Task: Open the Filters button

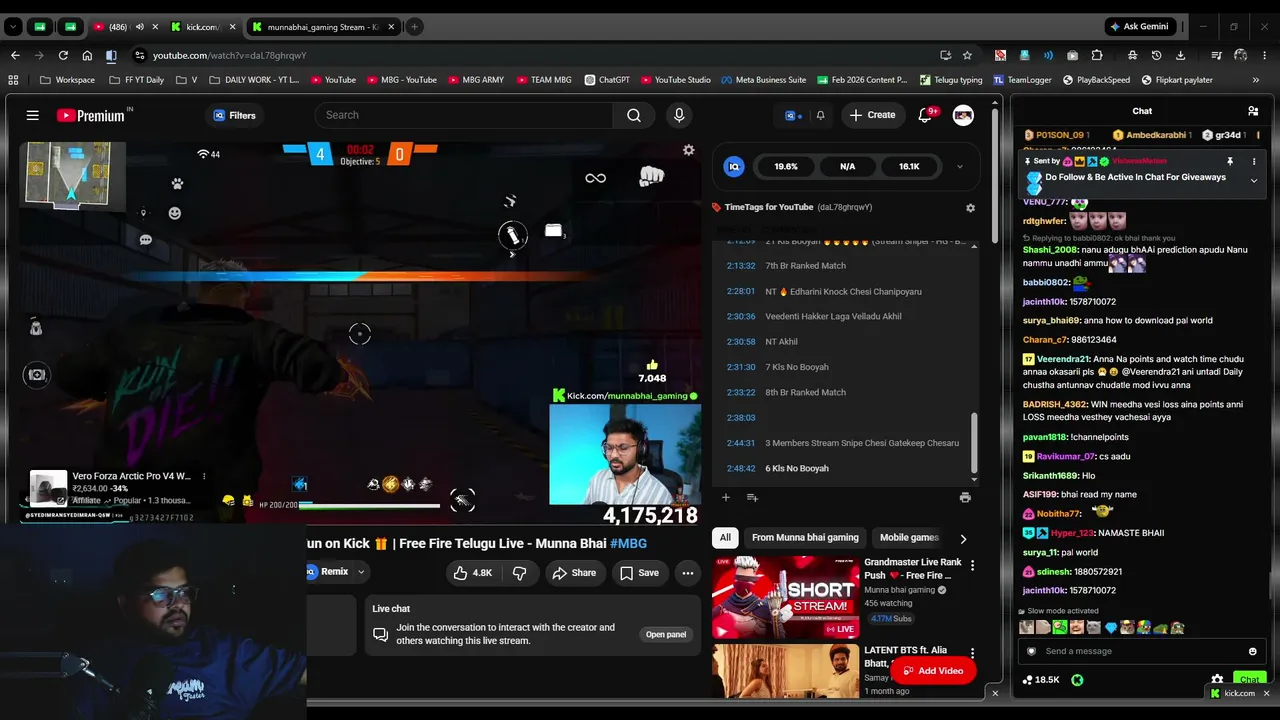Action: [x=234, y=115]
